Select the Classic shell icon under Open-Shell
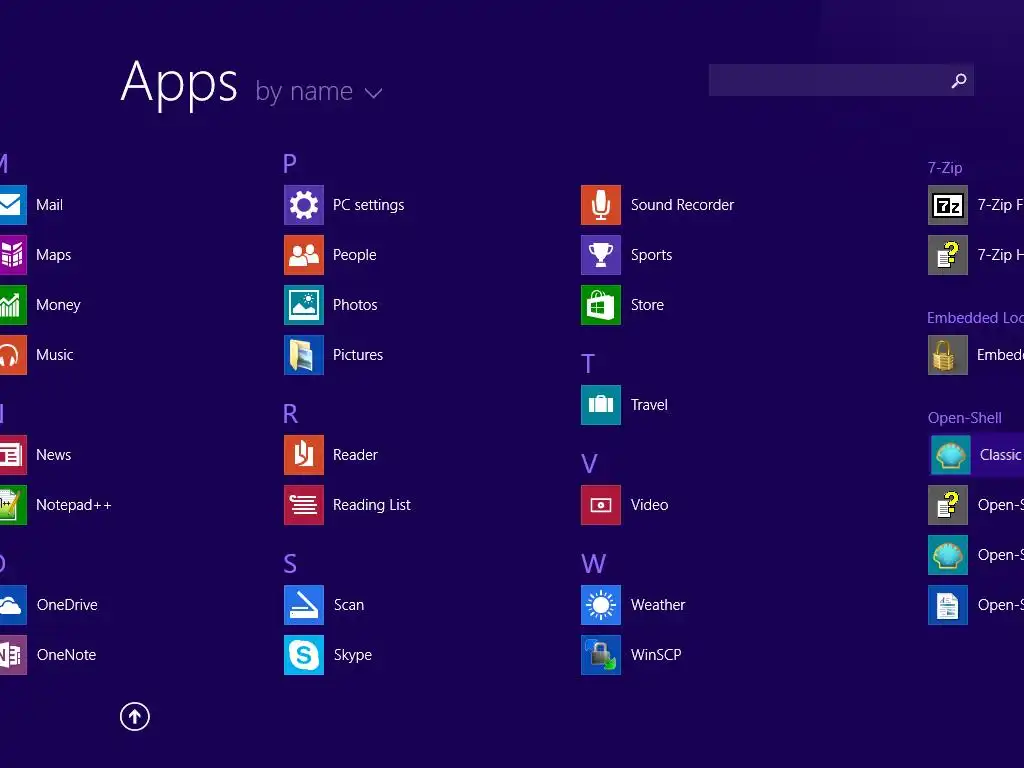The height and width of the screenshot is (768, 1024). click(950, 455)
